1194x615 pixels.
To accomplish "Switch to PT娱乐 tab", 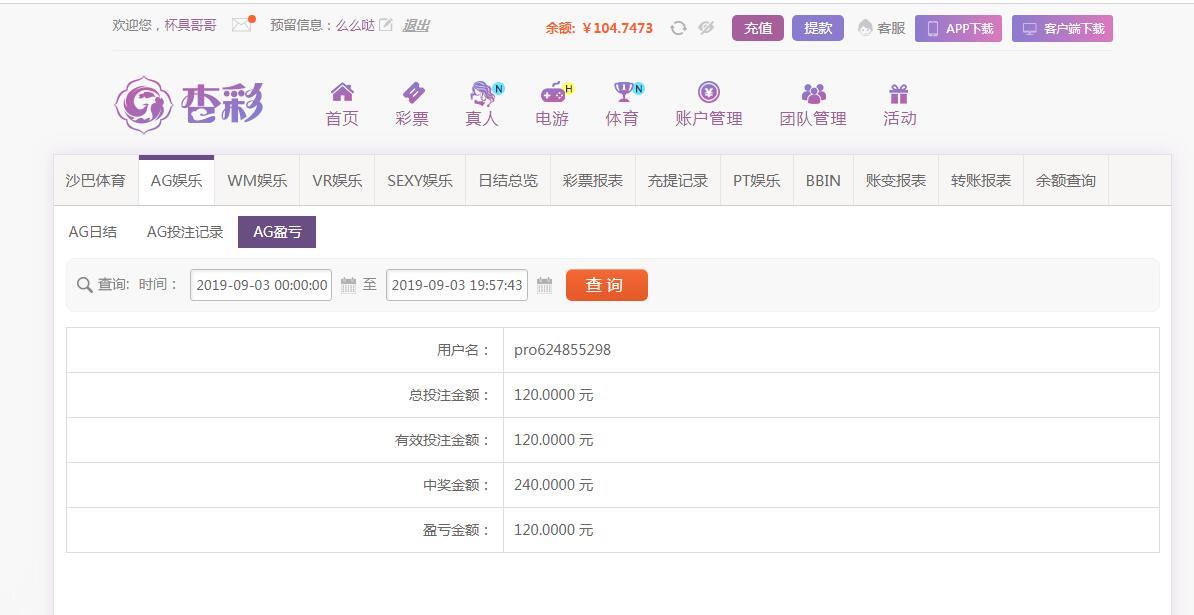I will [x=757, y=180].
